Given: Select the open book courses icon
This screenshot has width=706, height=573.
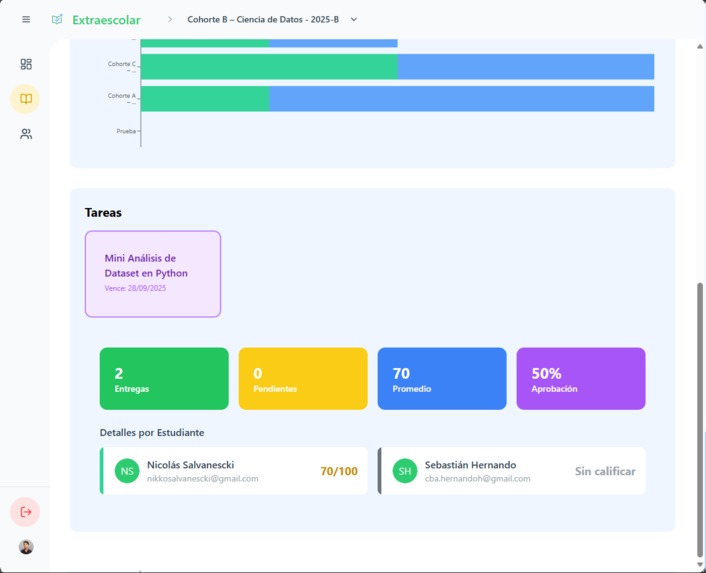Looking at the screenshot, I should tap(26, 99).
